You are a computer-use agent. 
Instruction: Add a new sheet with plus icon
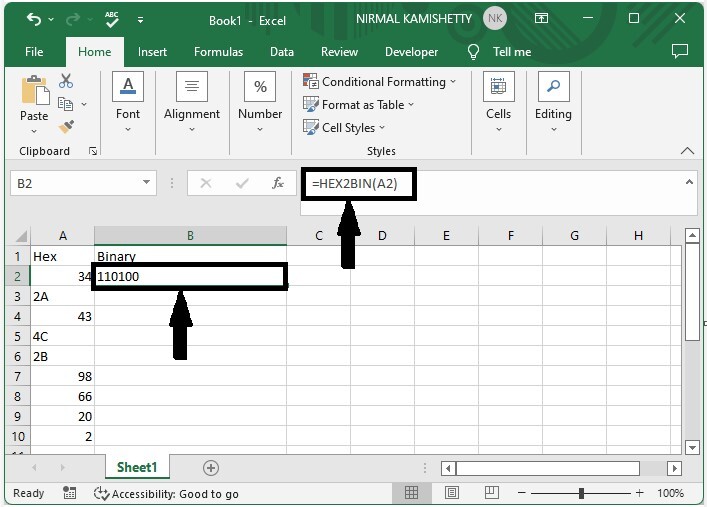coord(211,468)
